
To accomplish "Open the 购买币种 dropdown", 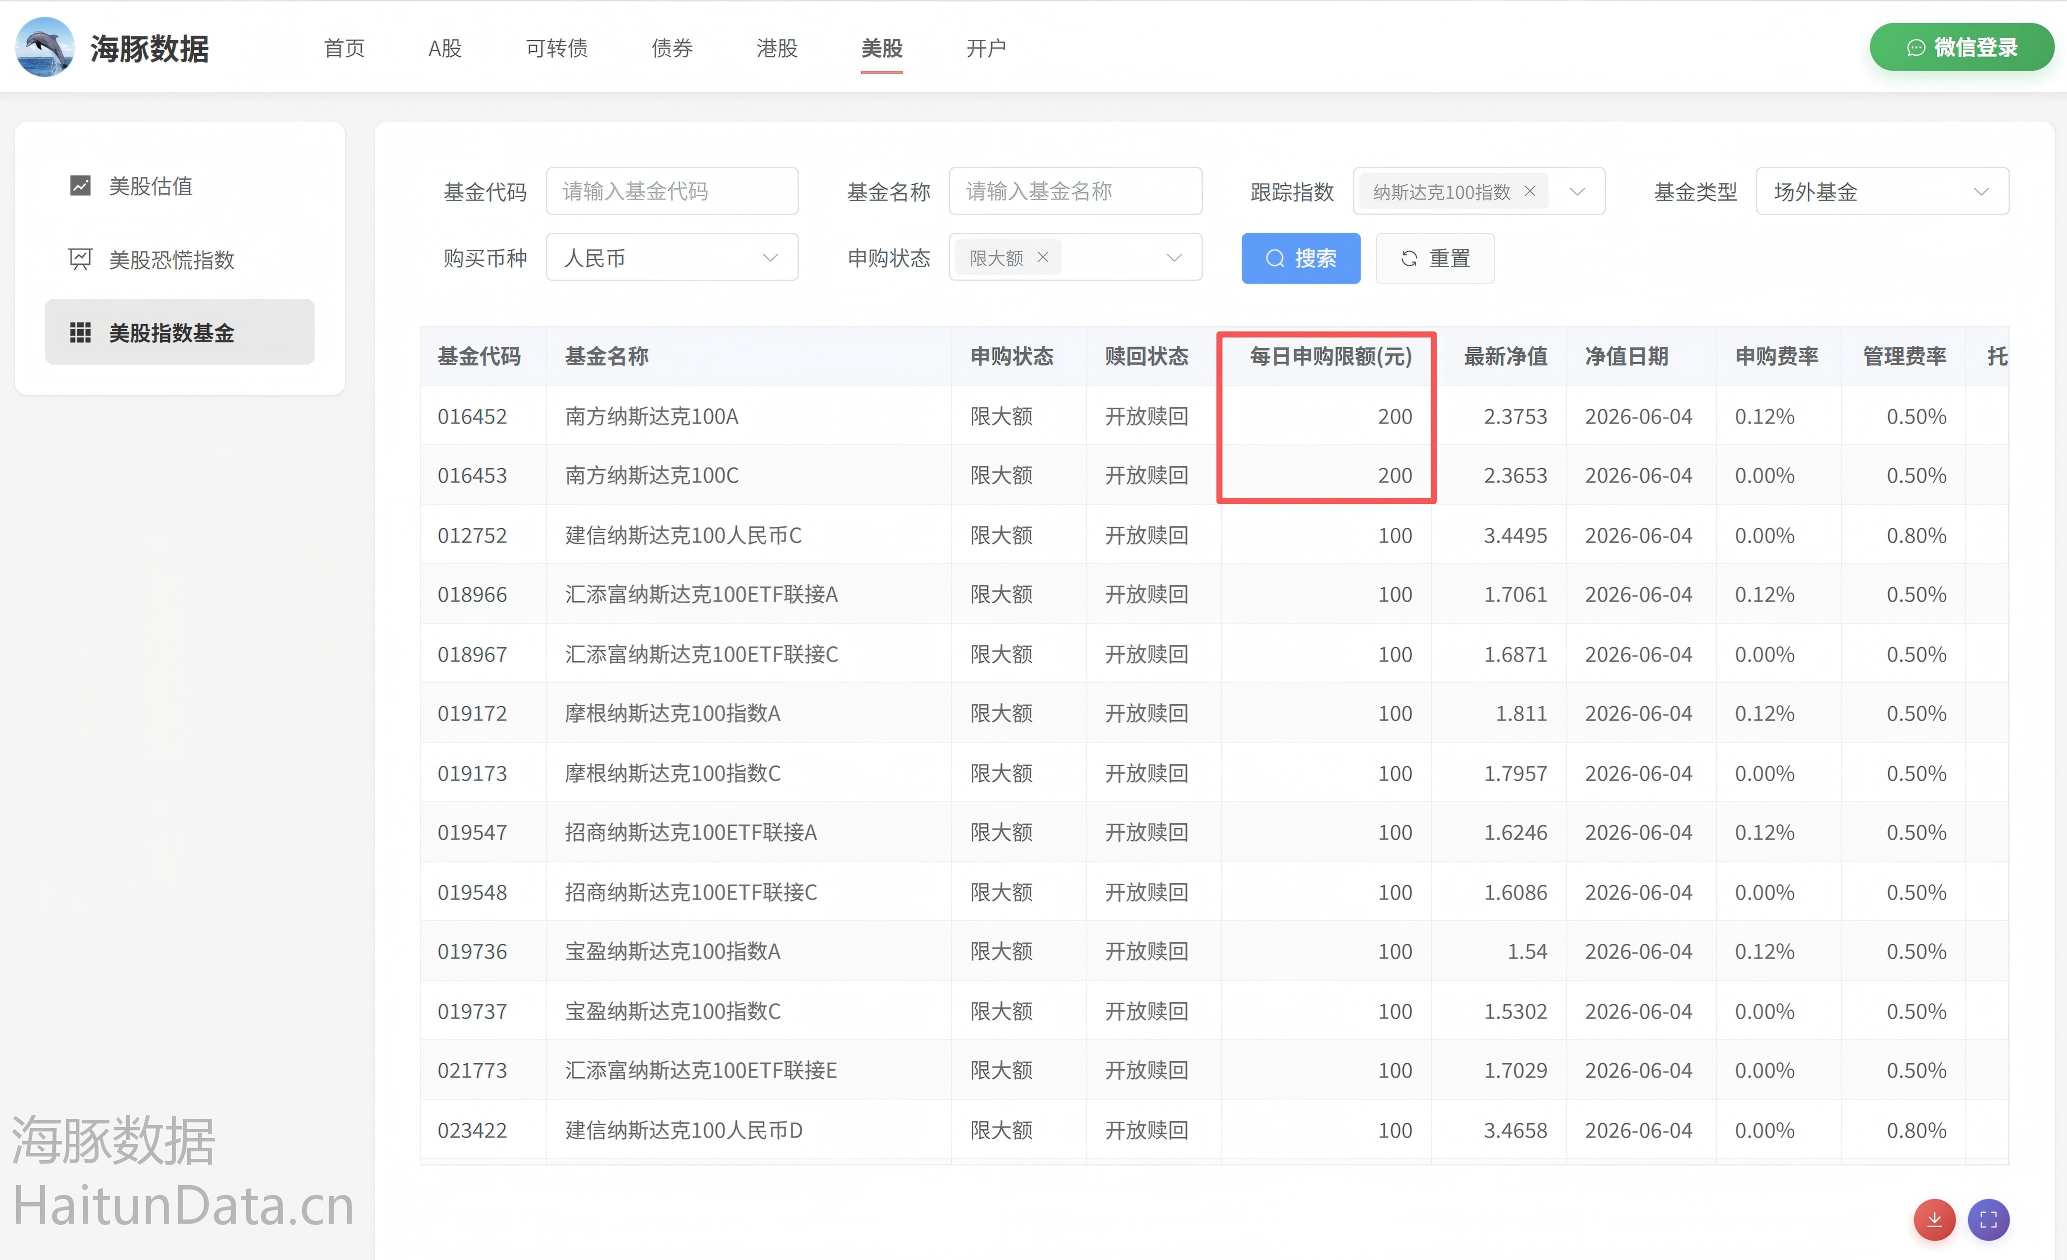I will (x=671, y=258).
